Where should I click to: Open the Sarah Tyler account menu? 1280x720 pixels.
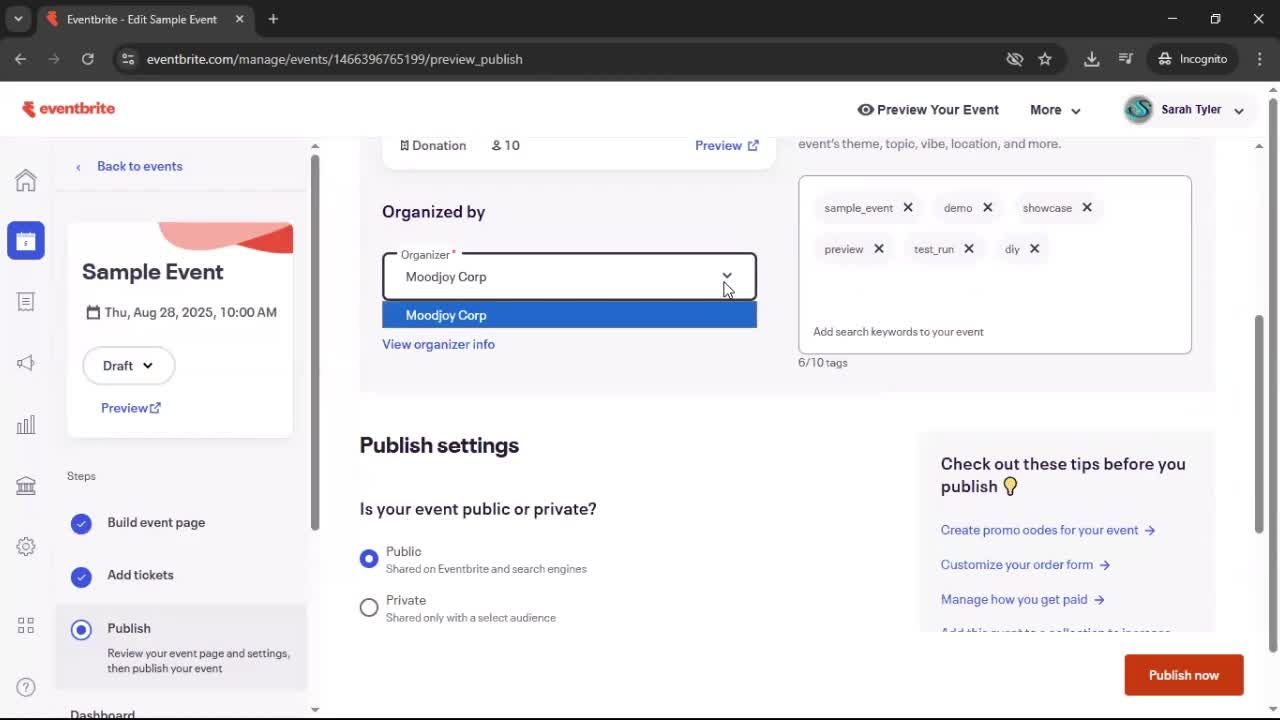(x=1184, y=110)
